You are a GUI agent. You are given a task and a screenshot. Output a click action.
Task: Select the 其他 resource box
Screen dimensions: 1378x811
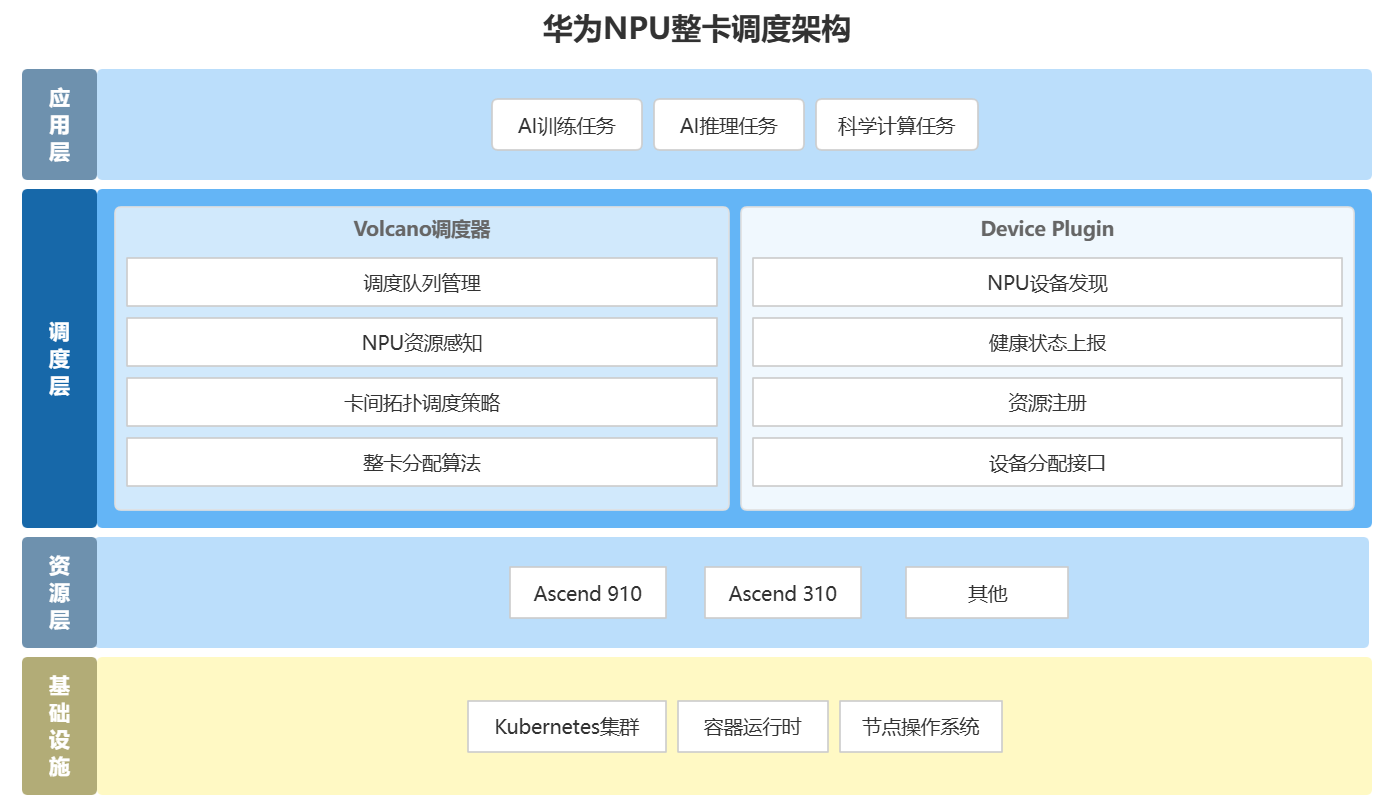(x=987, y=593)
